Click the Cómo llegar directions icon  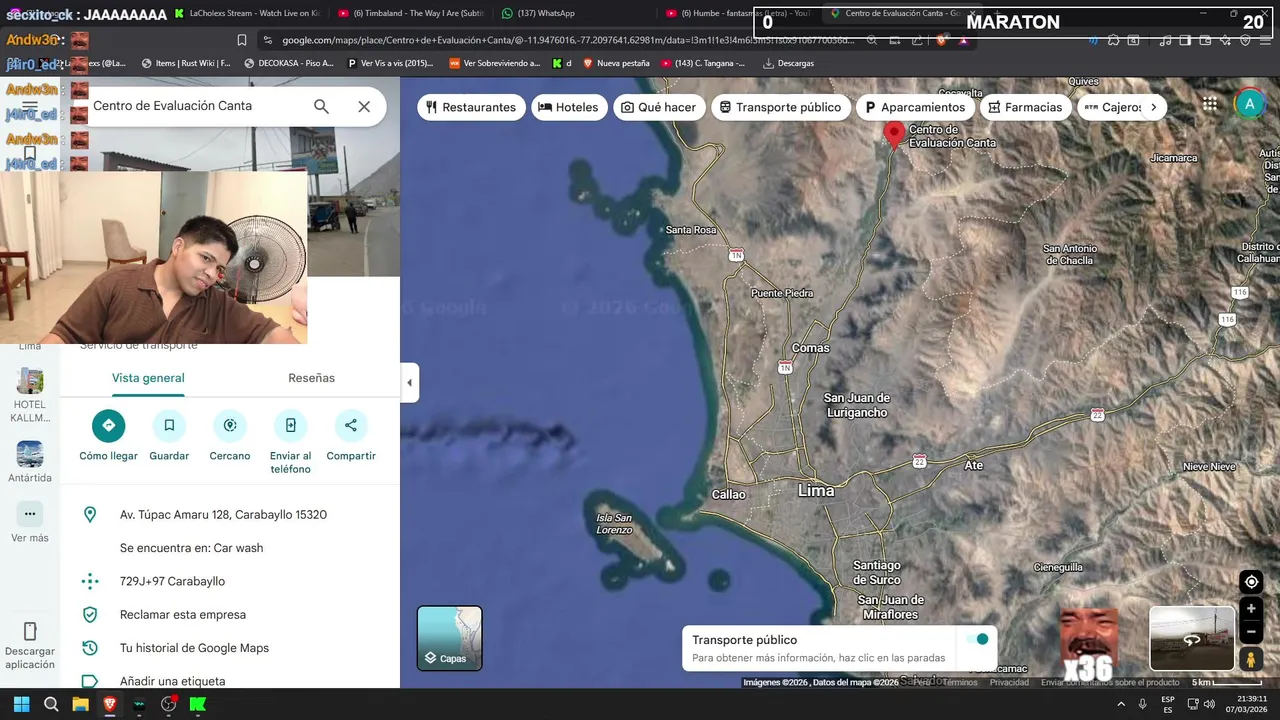pyautogui.click(x=109, y=425)
